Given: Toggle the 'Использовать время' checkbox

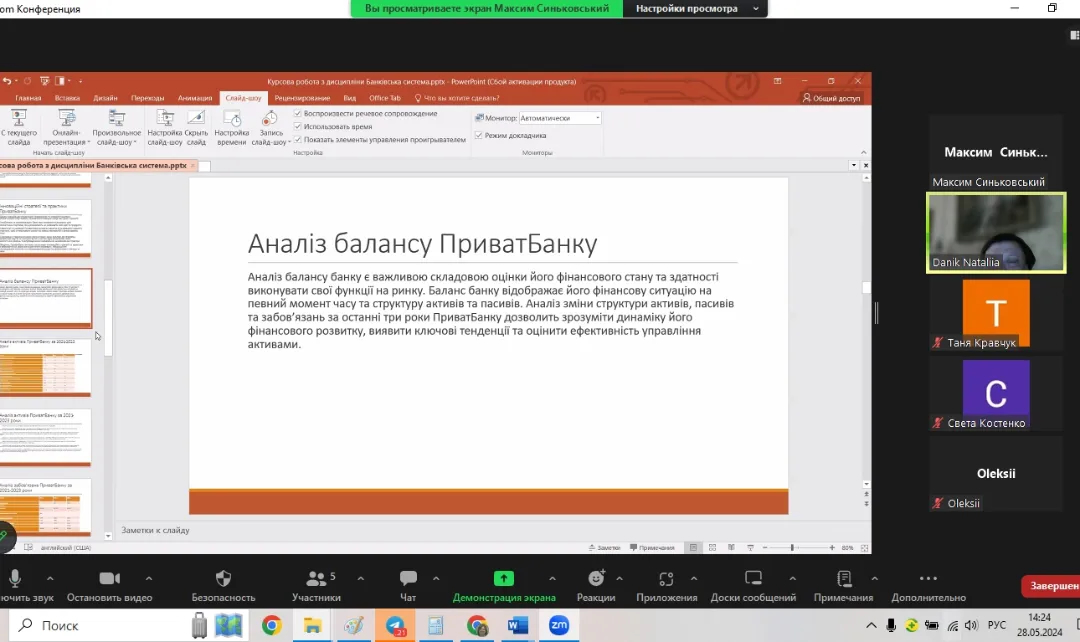Looking at the screenshot, I should [x=298, y=127].
